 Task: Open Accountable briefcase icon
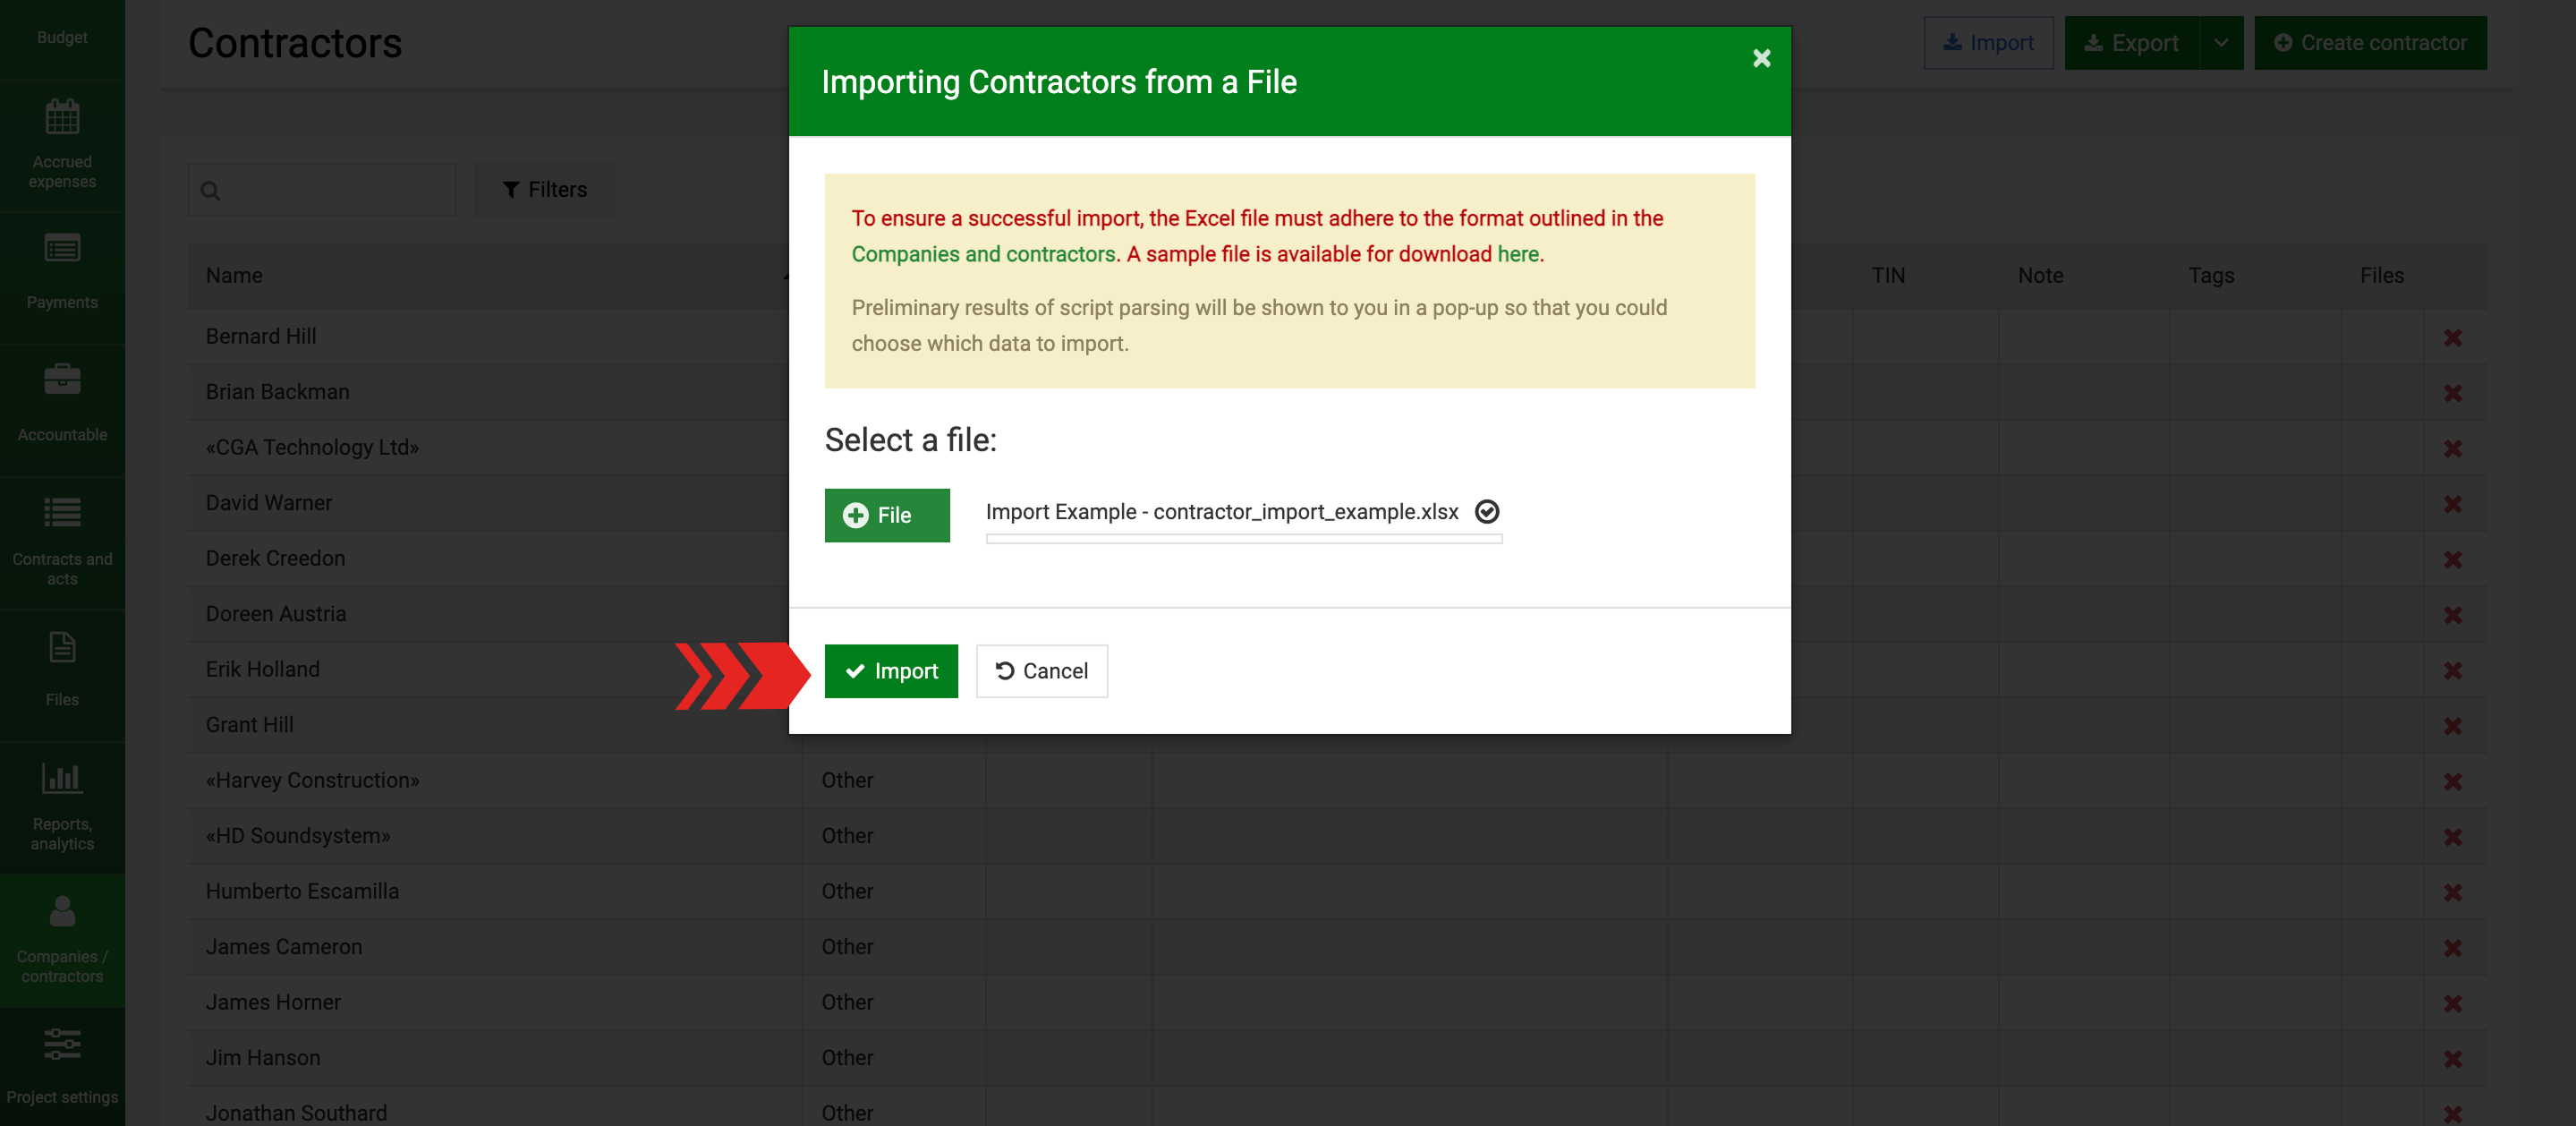tap(62, 379)
